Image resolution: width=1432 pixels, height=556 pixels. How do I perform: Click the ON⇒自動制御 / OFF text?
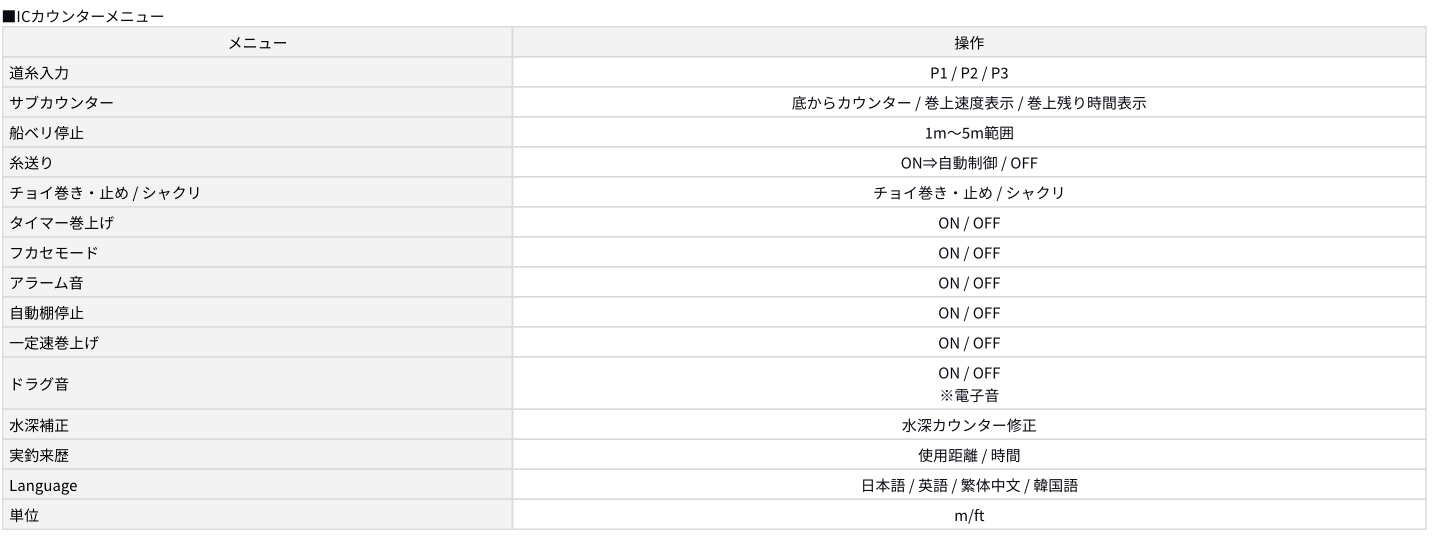pyautogui.click(x=968, y=162)
